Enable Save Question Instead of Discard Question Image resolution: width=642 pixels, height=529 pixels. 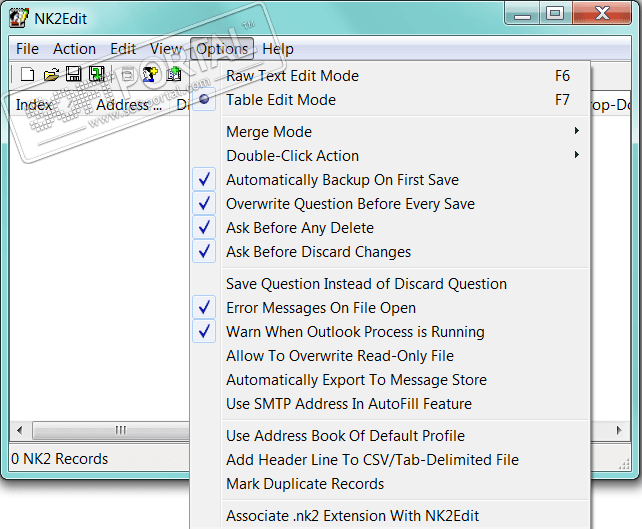click(391, 284)
